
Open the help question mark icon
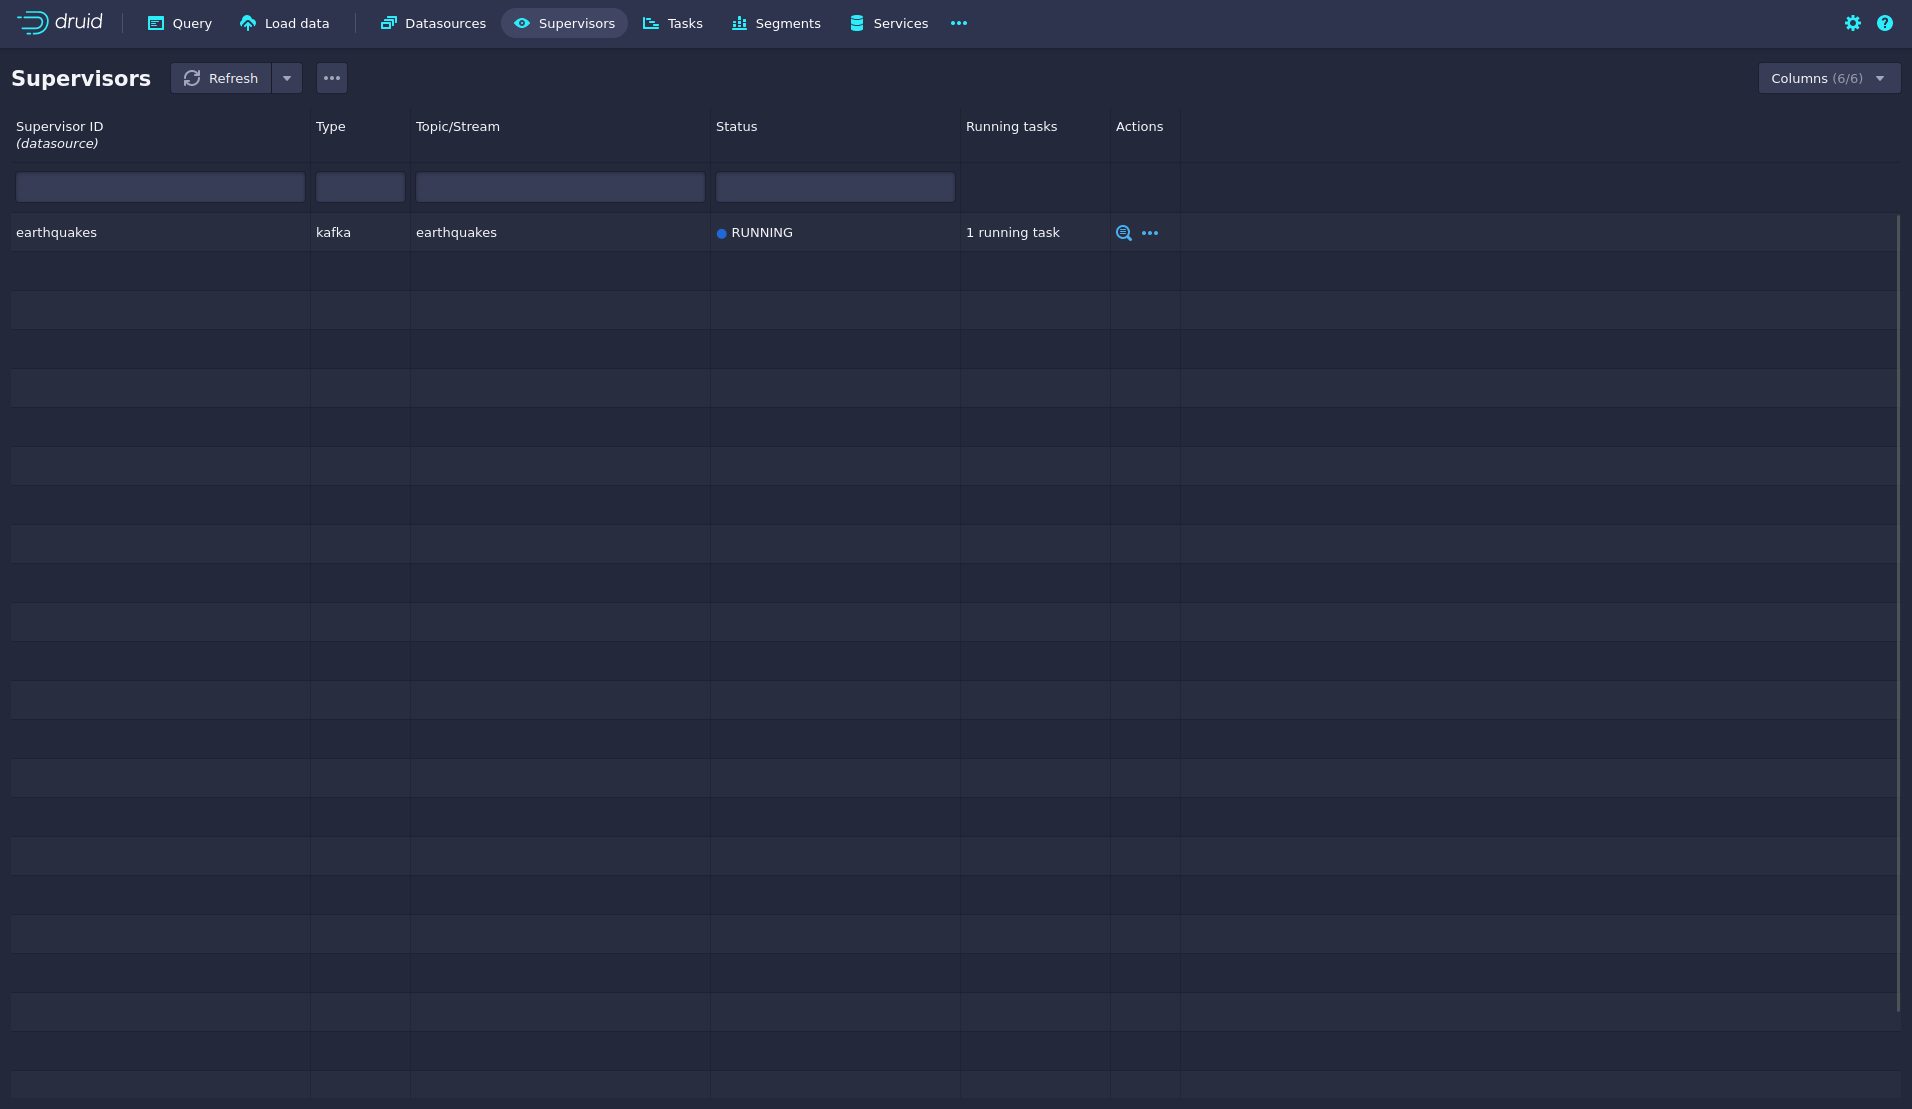pyautogui.click(x=1884, y=23)
